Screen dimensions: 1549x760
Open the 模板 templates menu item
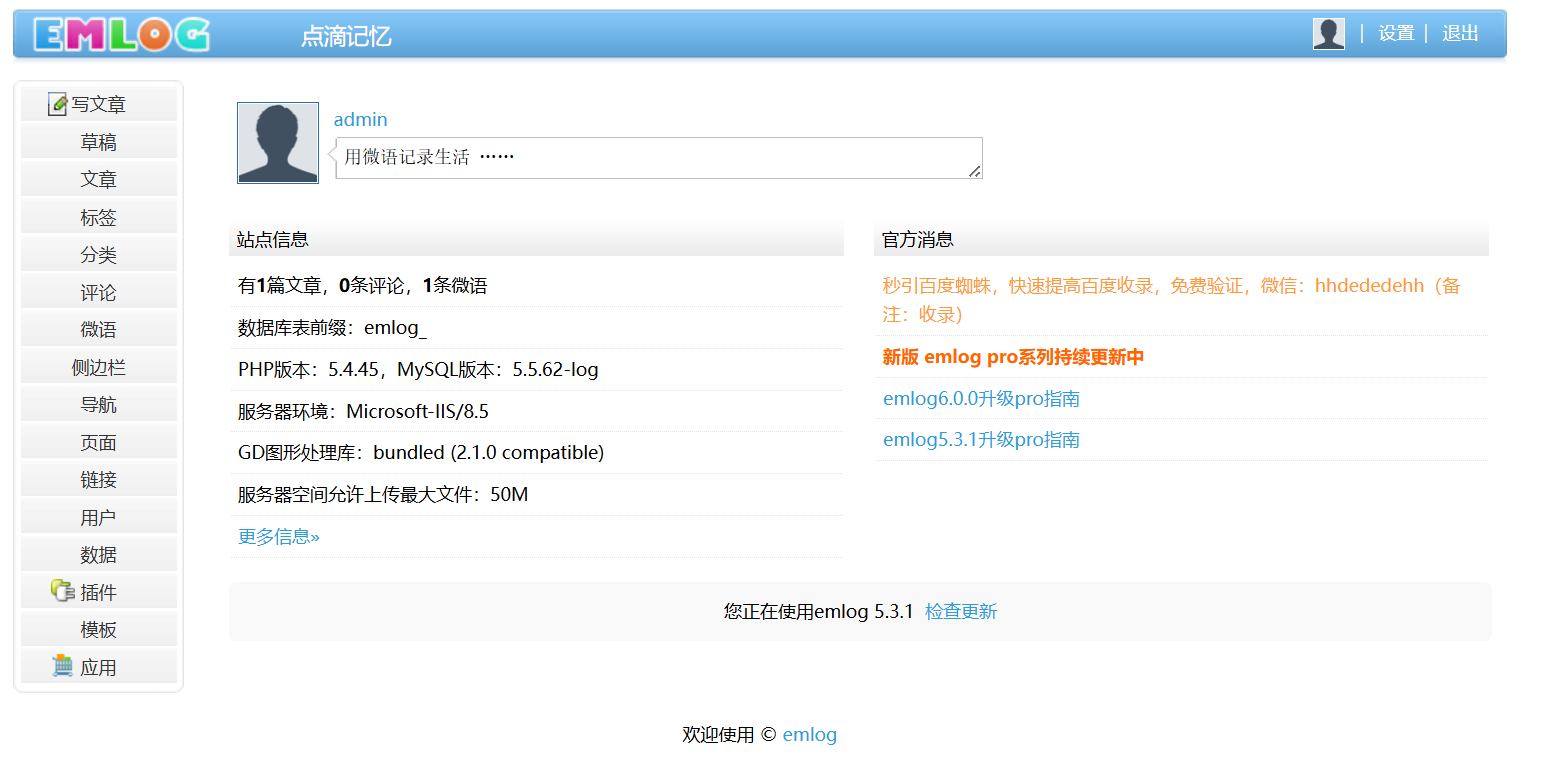click(99, 630)
